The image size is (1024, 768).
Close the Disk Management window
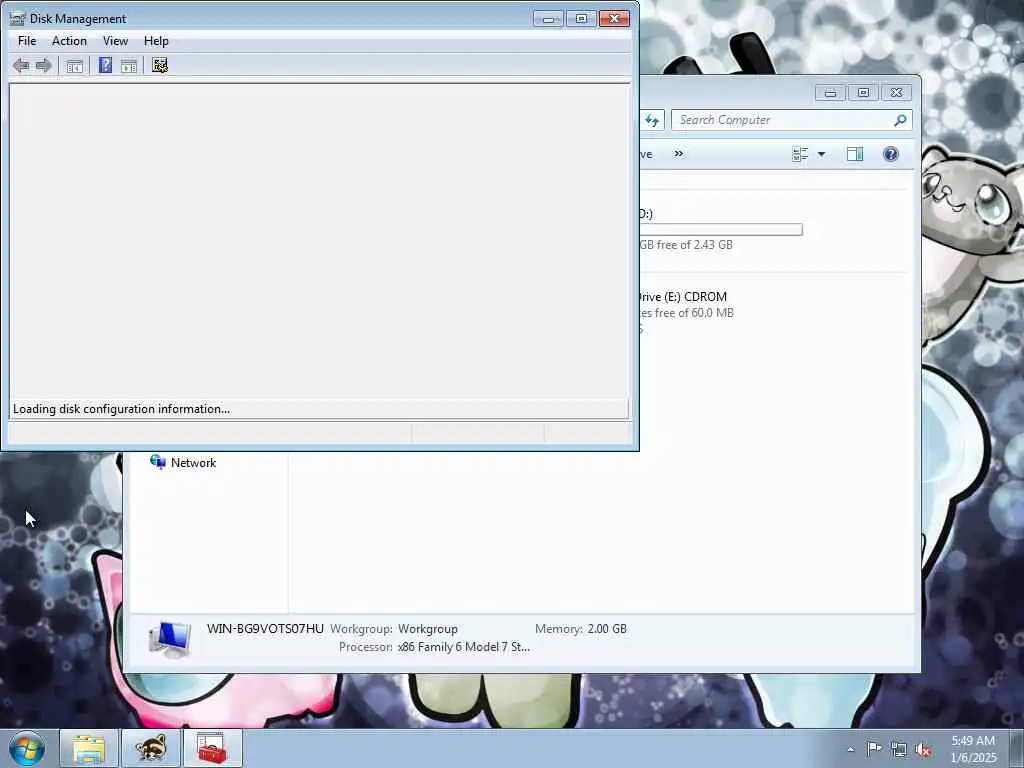(x=615, y=18)
